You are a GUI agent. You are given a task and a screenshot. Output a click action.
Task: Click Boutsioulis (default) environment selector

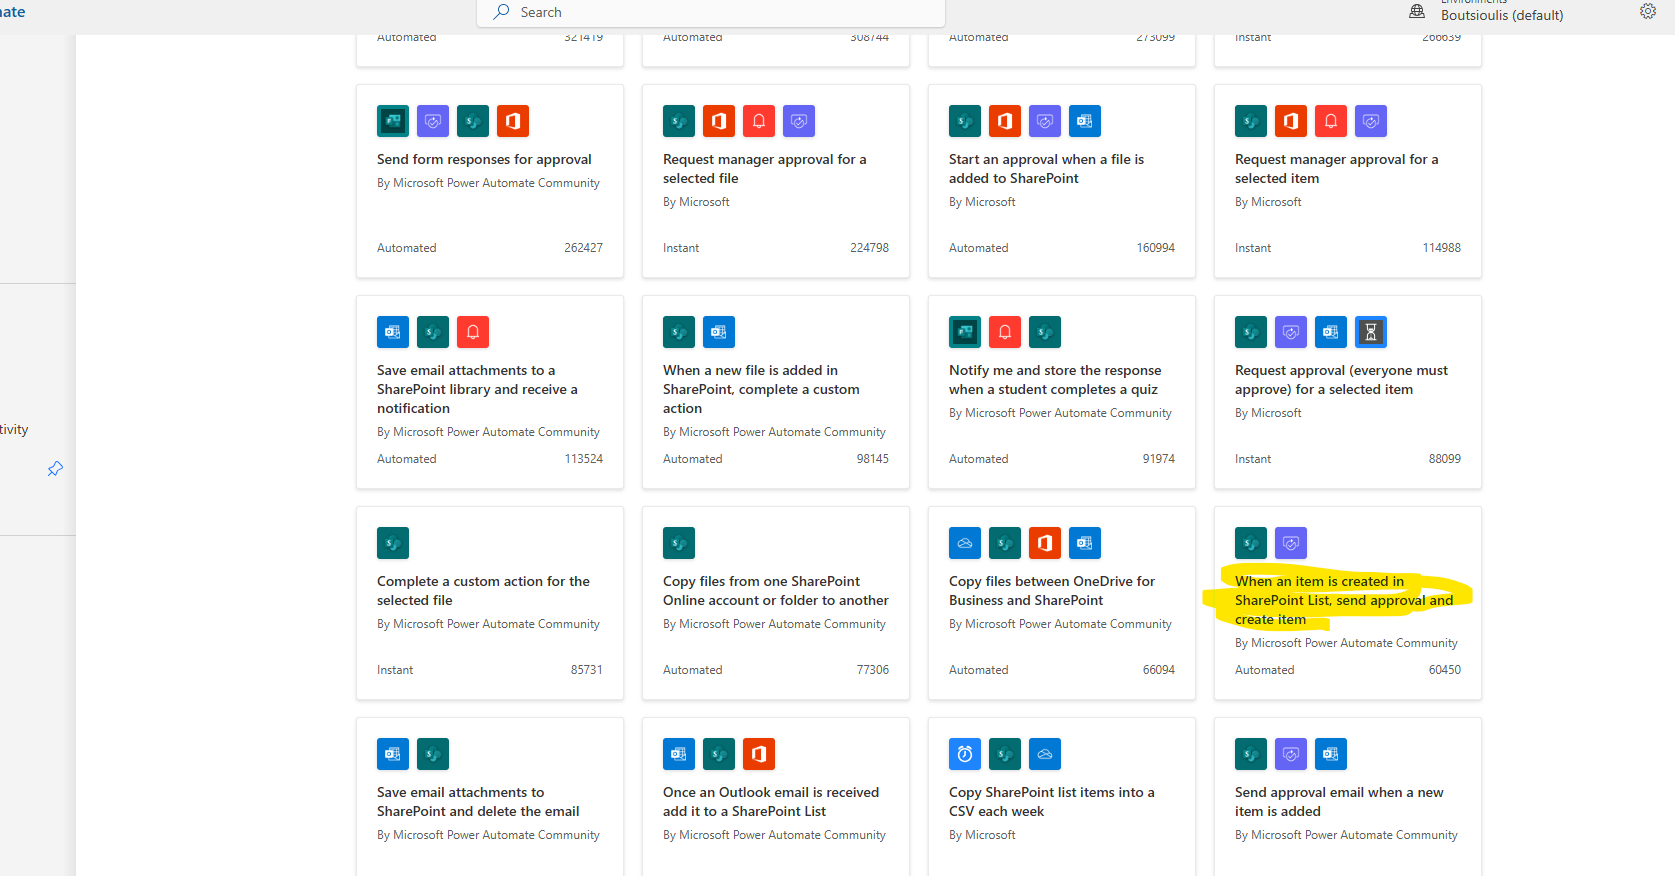coord(1502,15)
